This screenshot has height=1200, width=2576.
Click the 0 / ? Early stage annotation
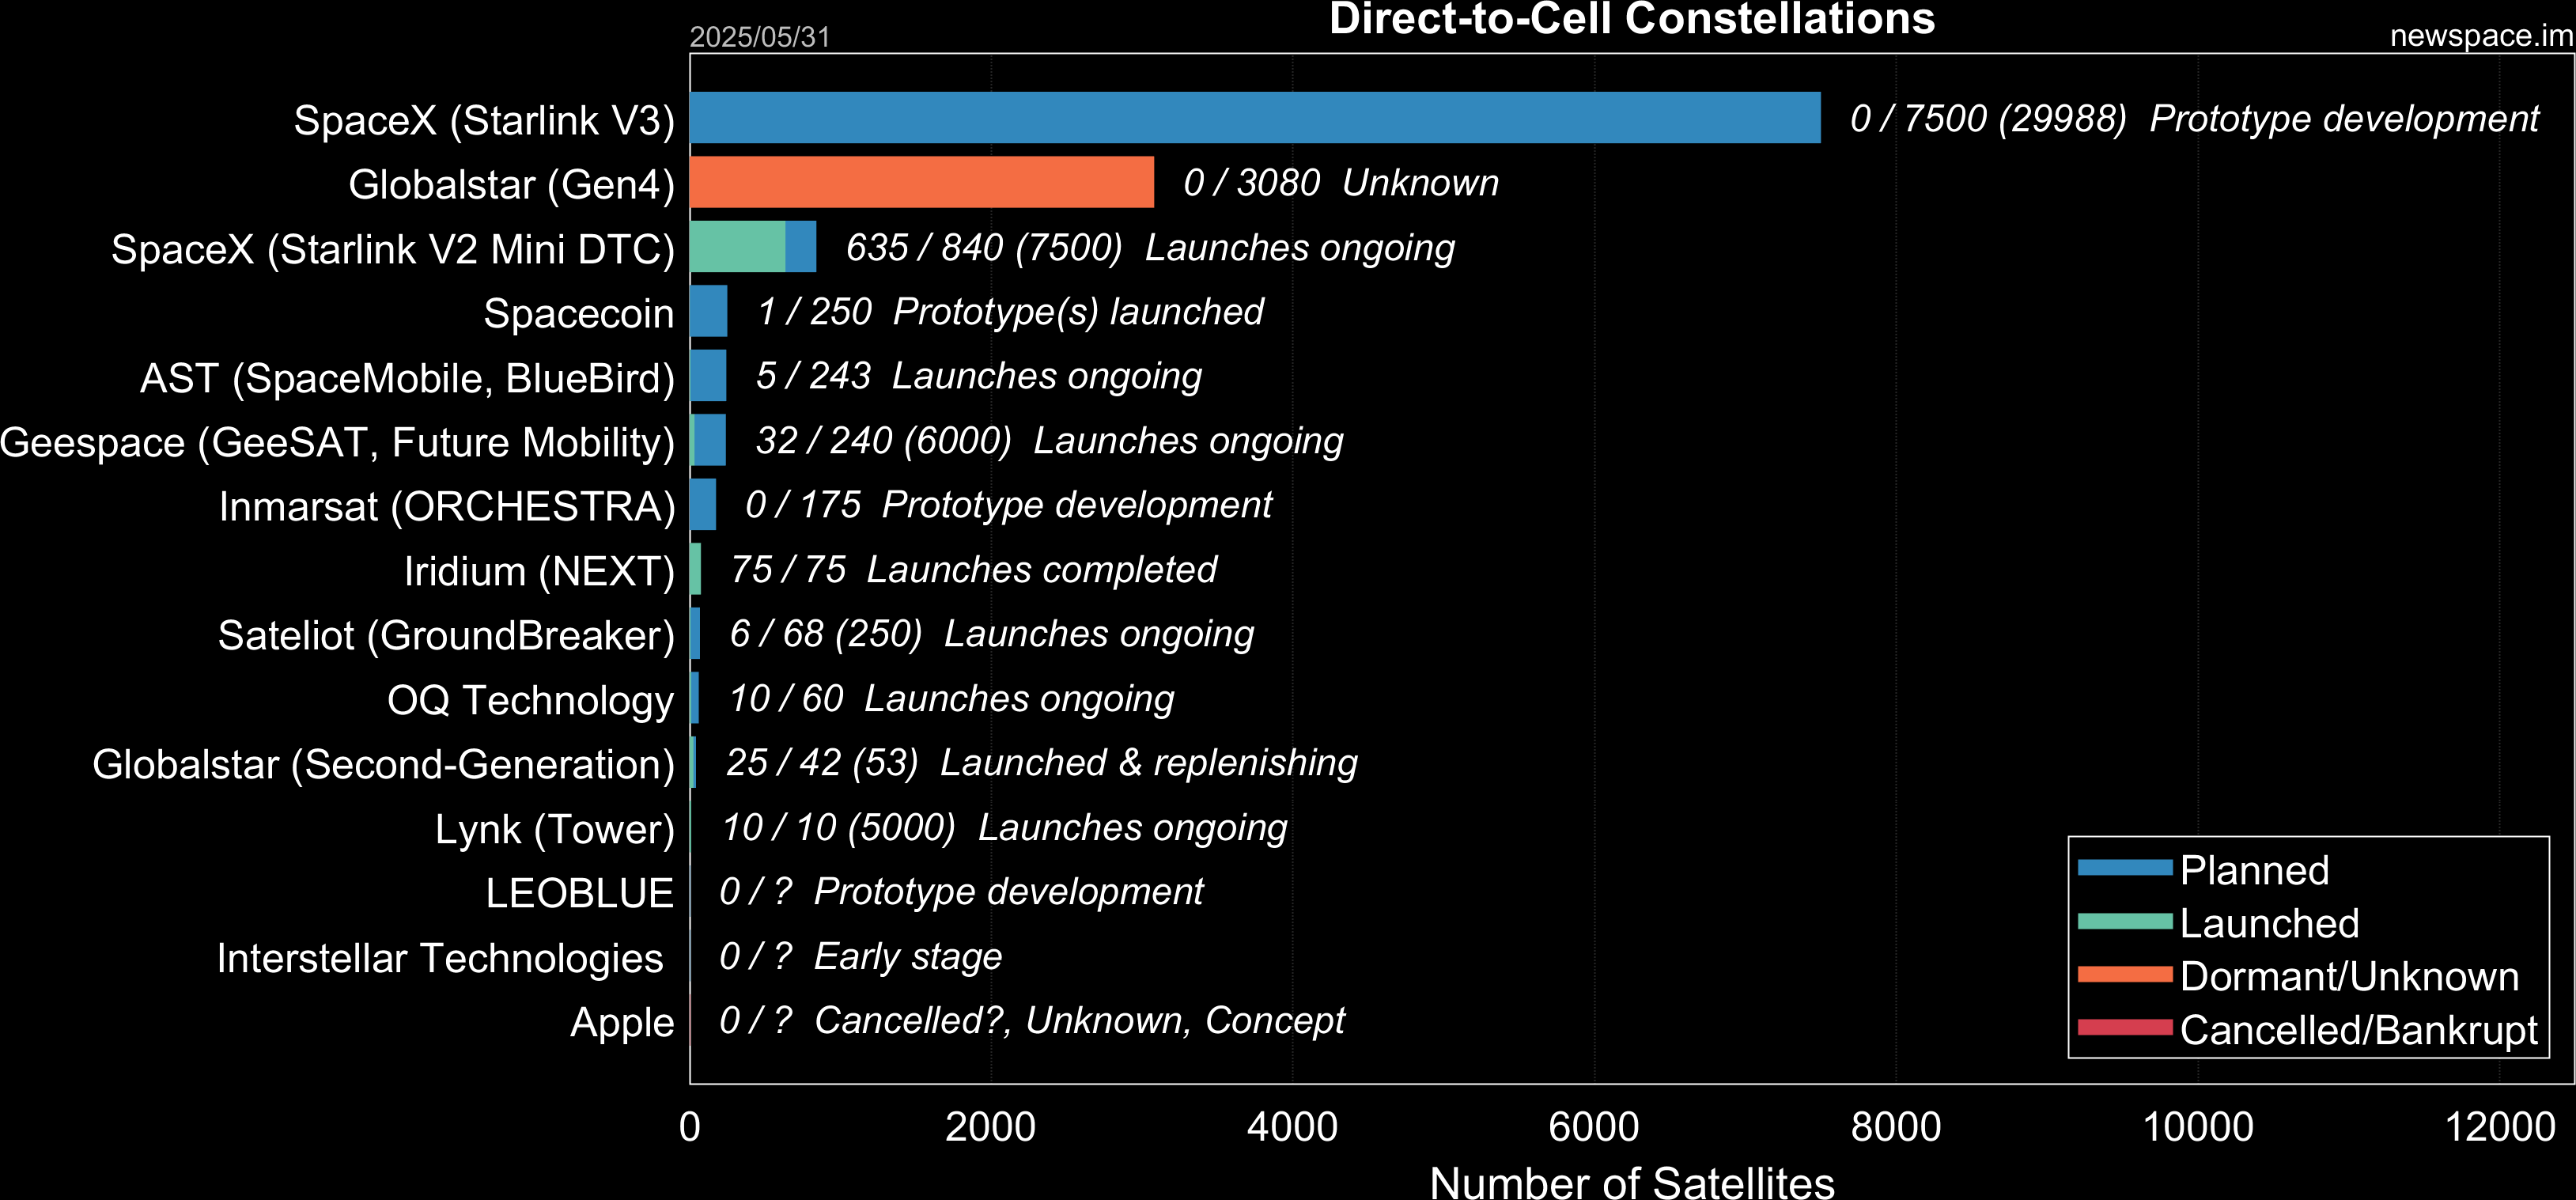point(860,957)
